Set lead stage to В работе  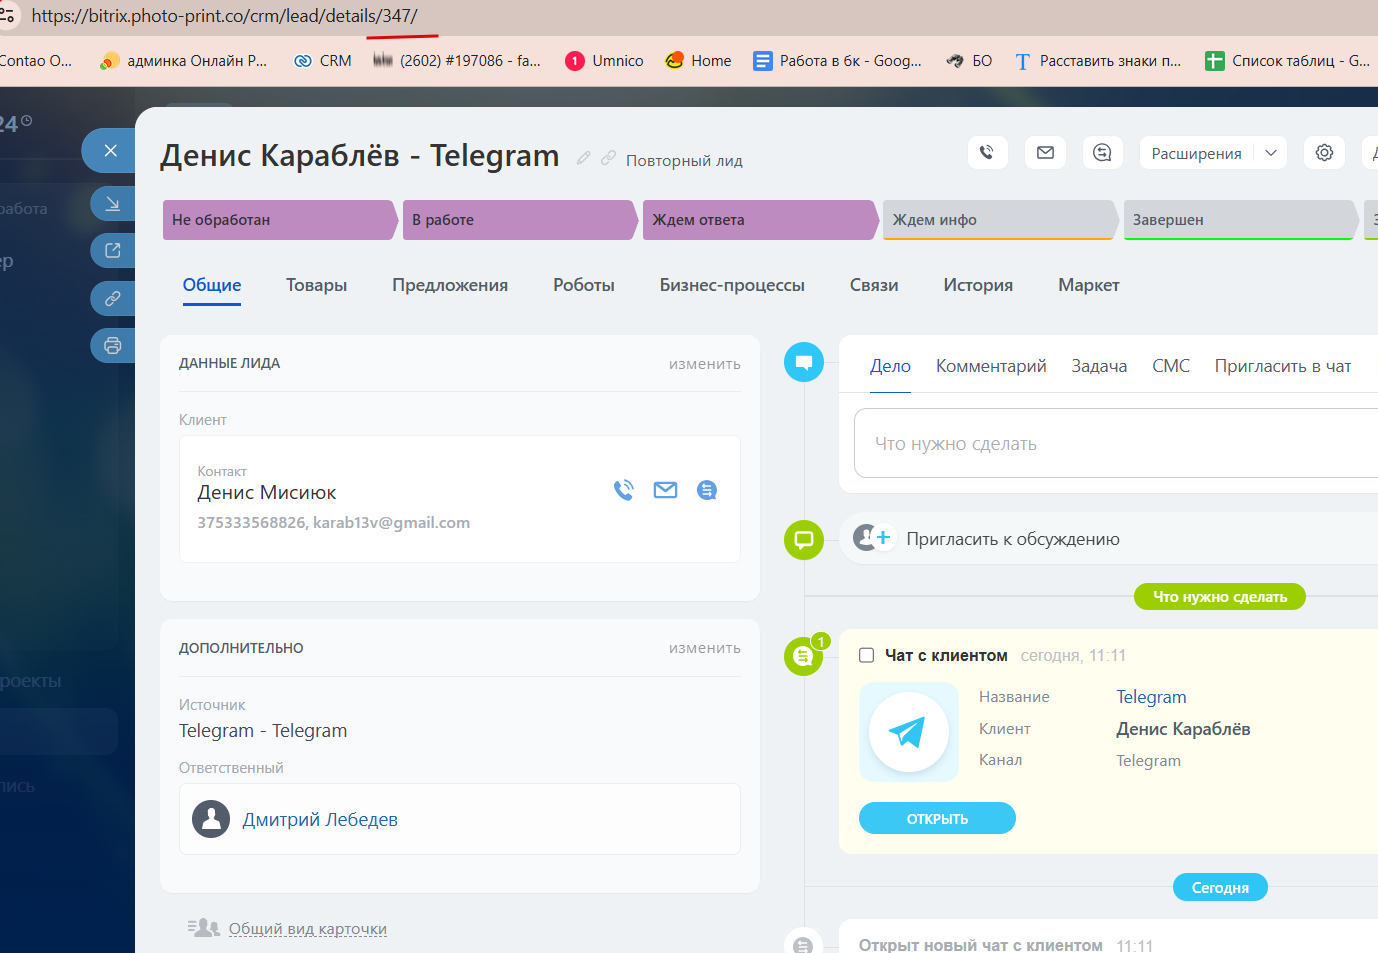(519, 220)
